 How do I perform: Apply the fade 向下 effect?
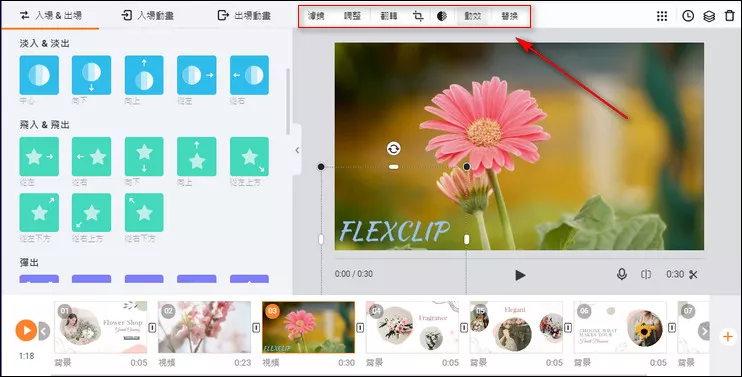pyautogui.click(x=91, y=75)
